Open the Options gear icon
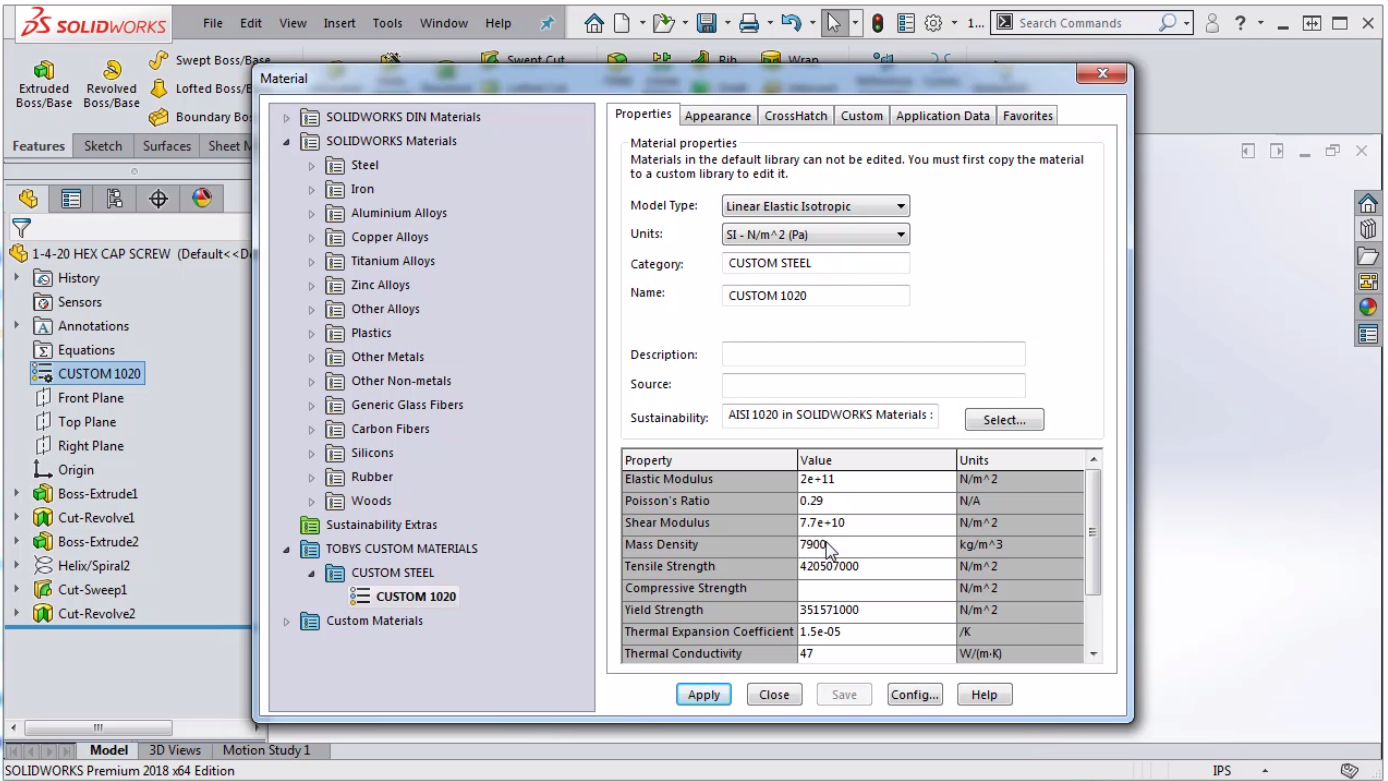 pos(933,23)
